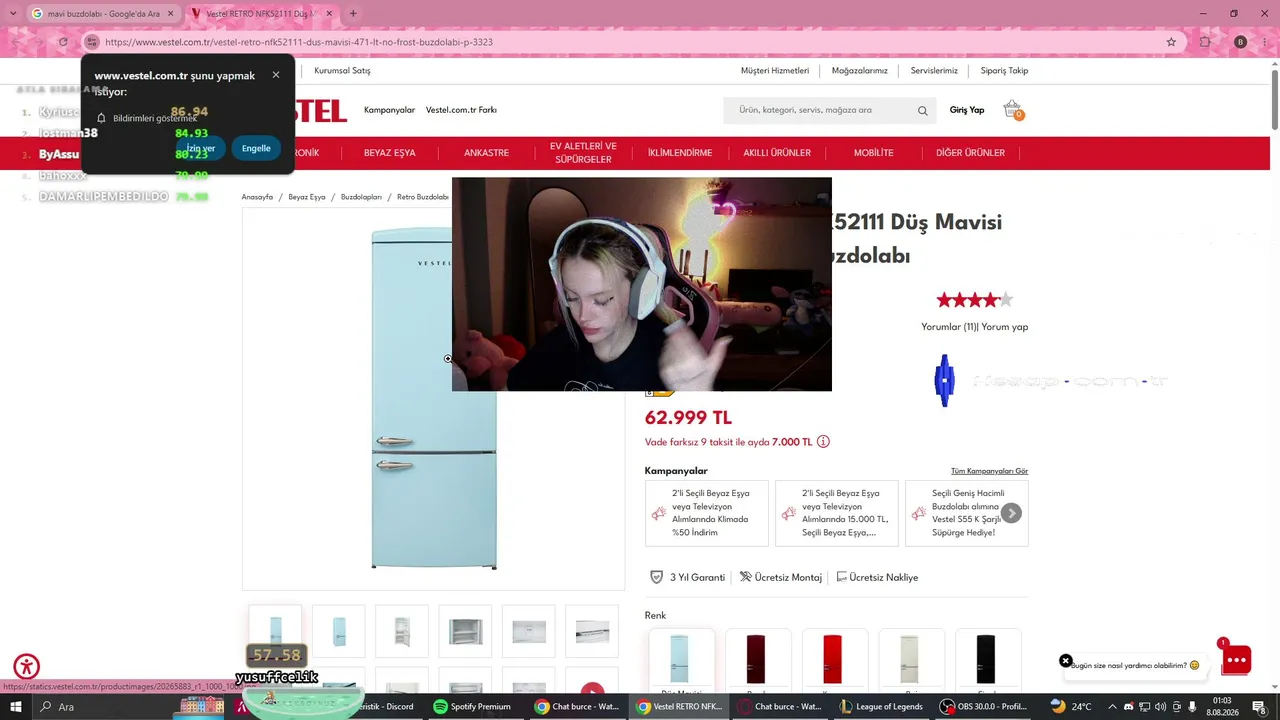Open the Chrome profile avatar
Viewport: 1280px width, 720px height.
(1240, 42)
